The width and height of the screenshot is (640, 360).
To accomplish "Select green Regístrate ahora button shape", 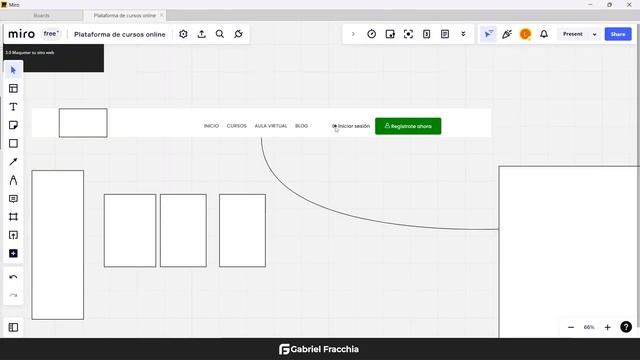I will [x=408, y=126].
